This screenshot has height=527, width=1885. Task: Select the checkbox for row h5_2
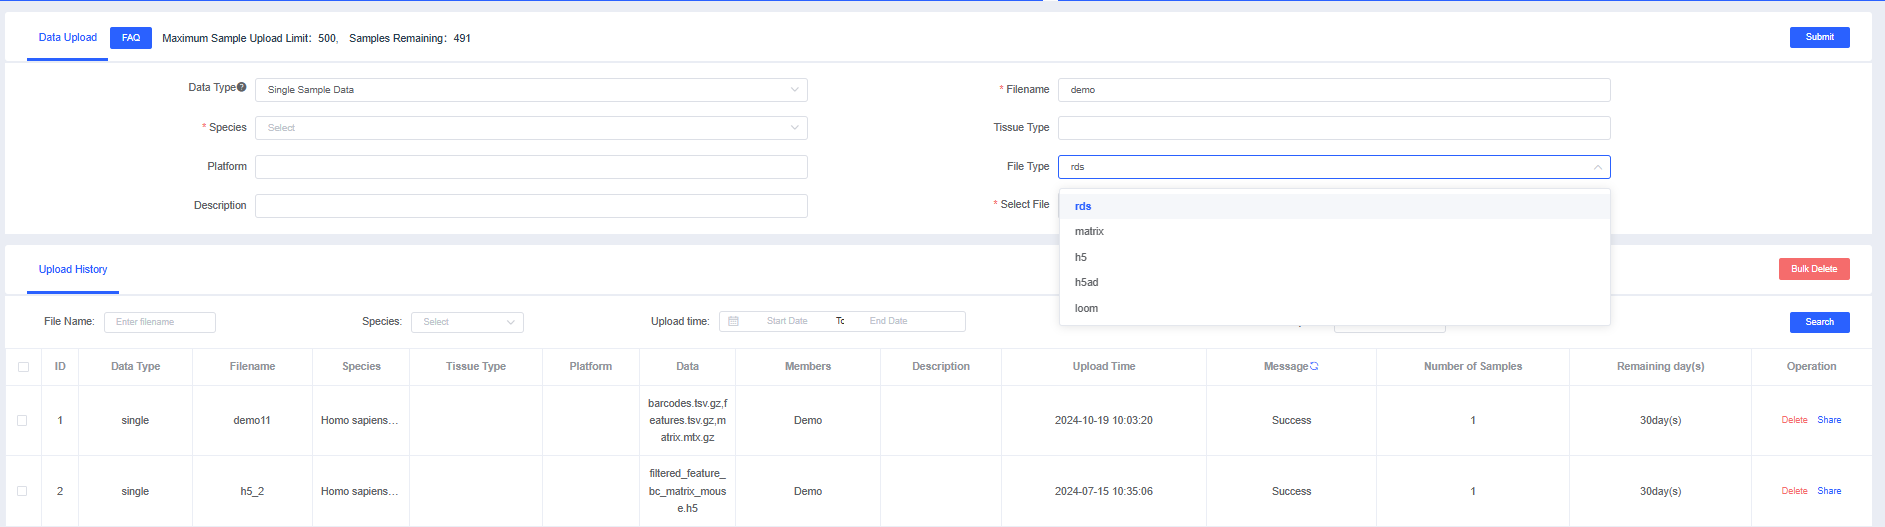coord(22,491)
